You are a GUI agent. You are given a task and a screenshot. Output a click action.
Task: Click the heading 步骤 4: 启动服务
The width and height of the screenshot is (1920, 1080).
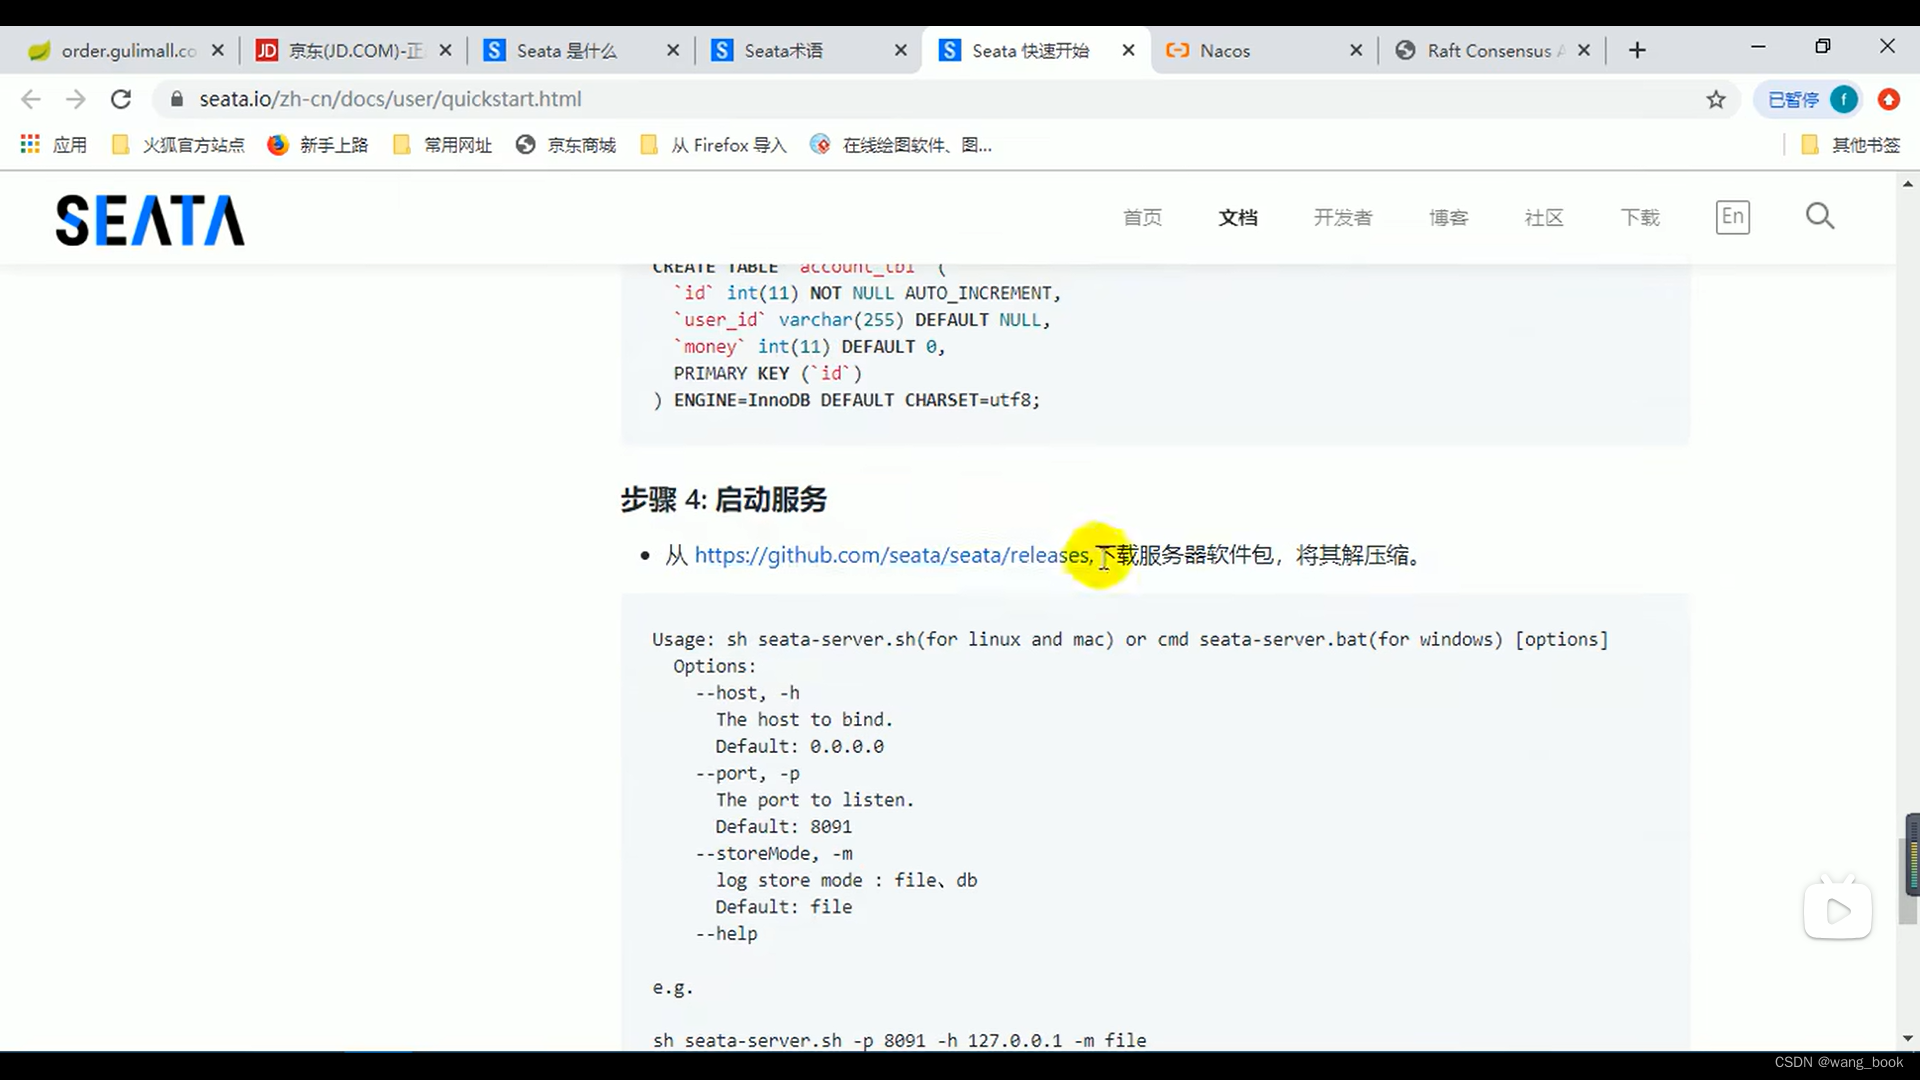tap(723, 499)
